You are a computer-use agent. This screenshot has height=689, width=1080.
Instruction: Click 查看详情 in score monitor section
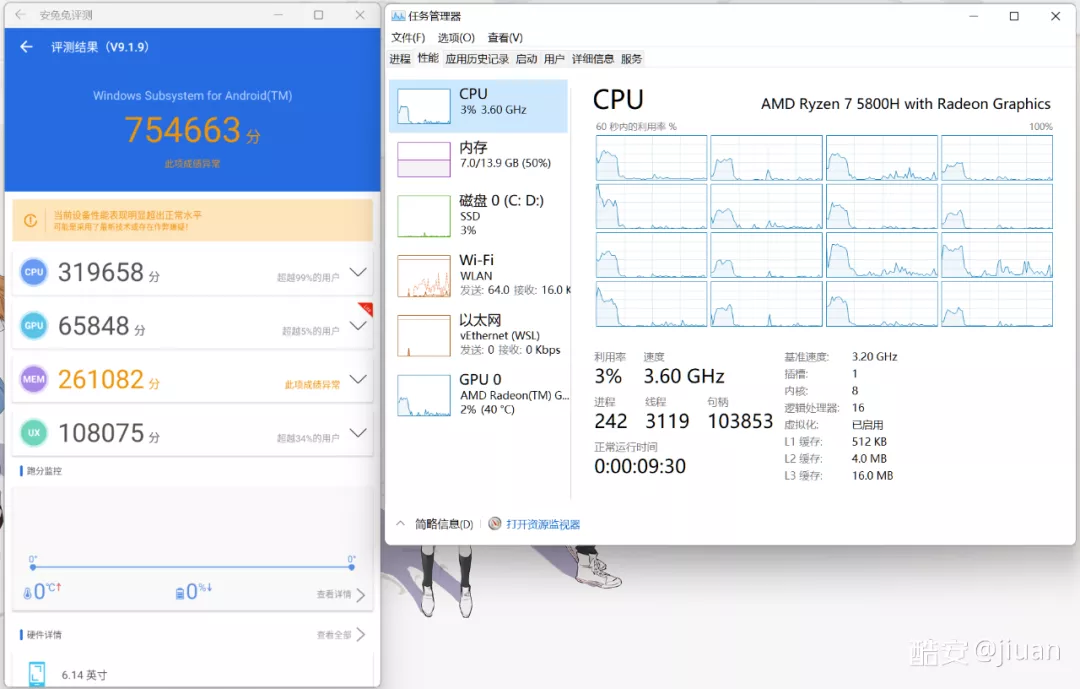[334, 594]
